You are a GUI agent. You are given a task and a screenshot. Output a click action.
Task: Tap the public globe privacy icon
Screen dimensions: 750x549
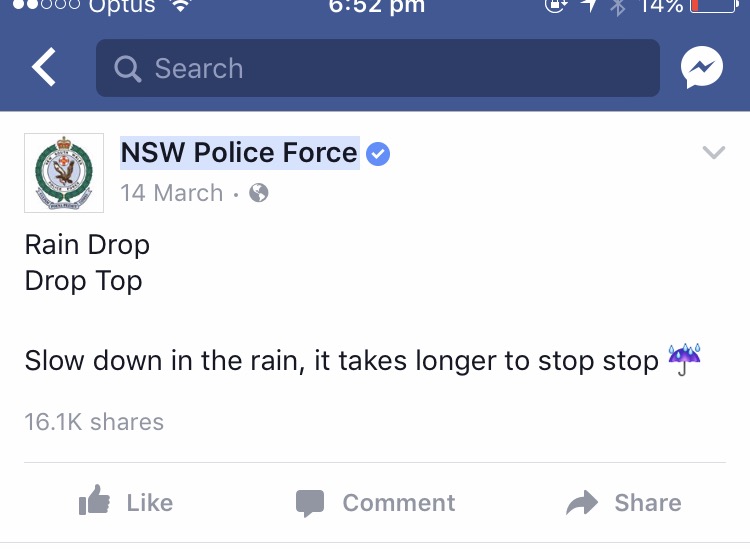259,193
